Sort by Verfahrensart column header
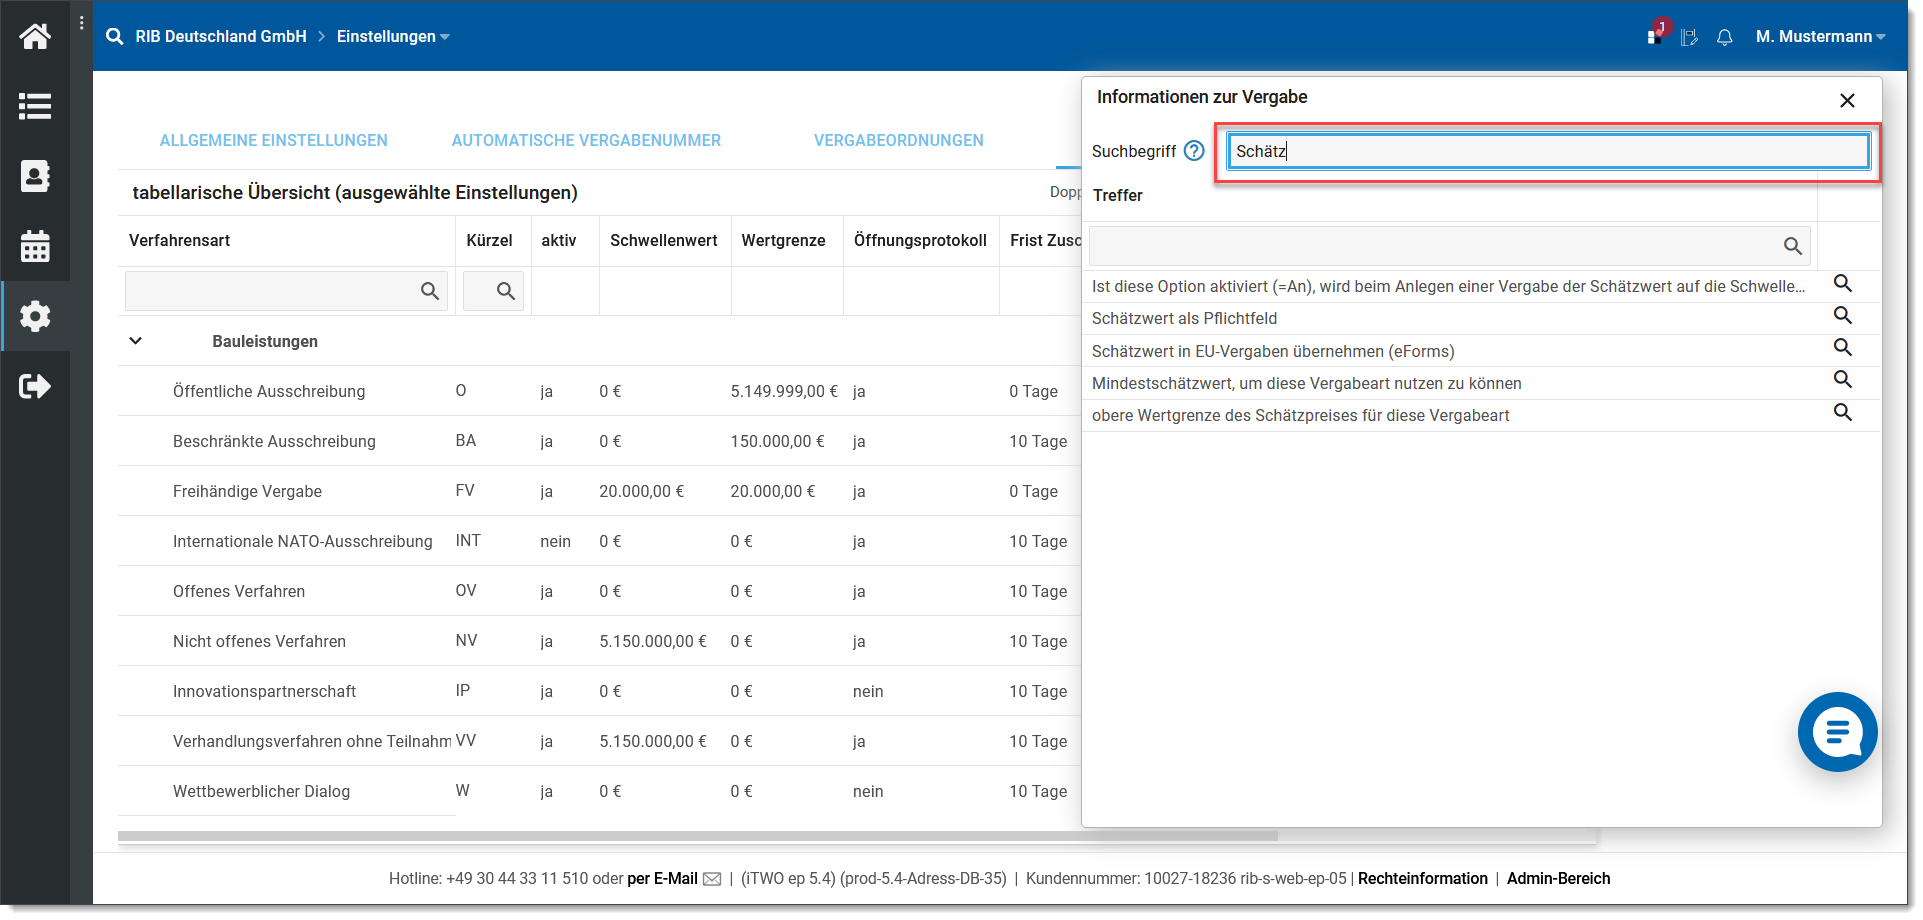The image size is (1923, 920). 180,241
